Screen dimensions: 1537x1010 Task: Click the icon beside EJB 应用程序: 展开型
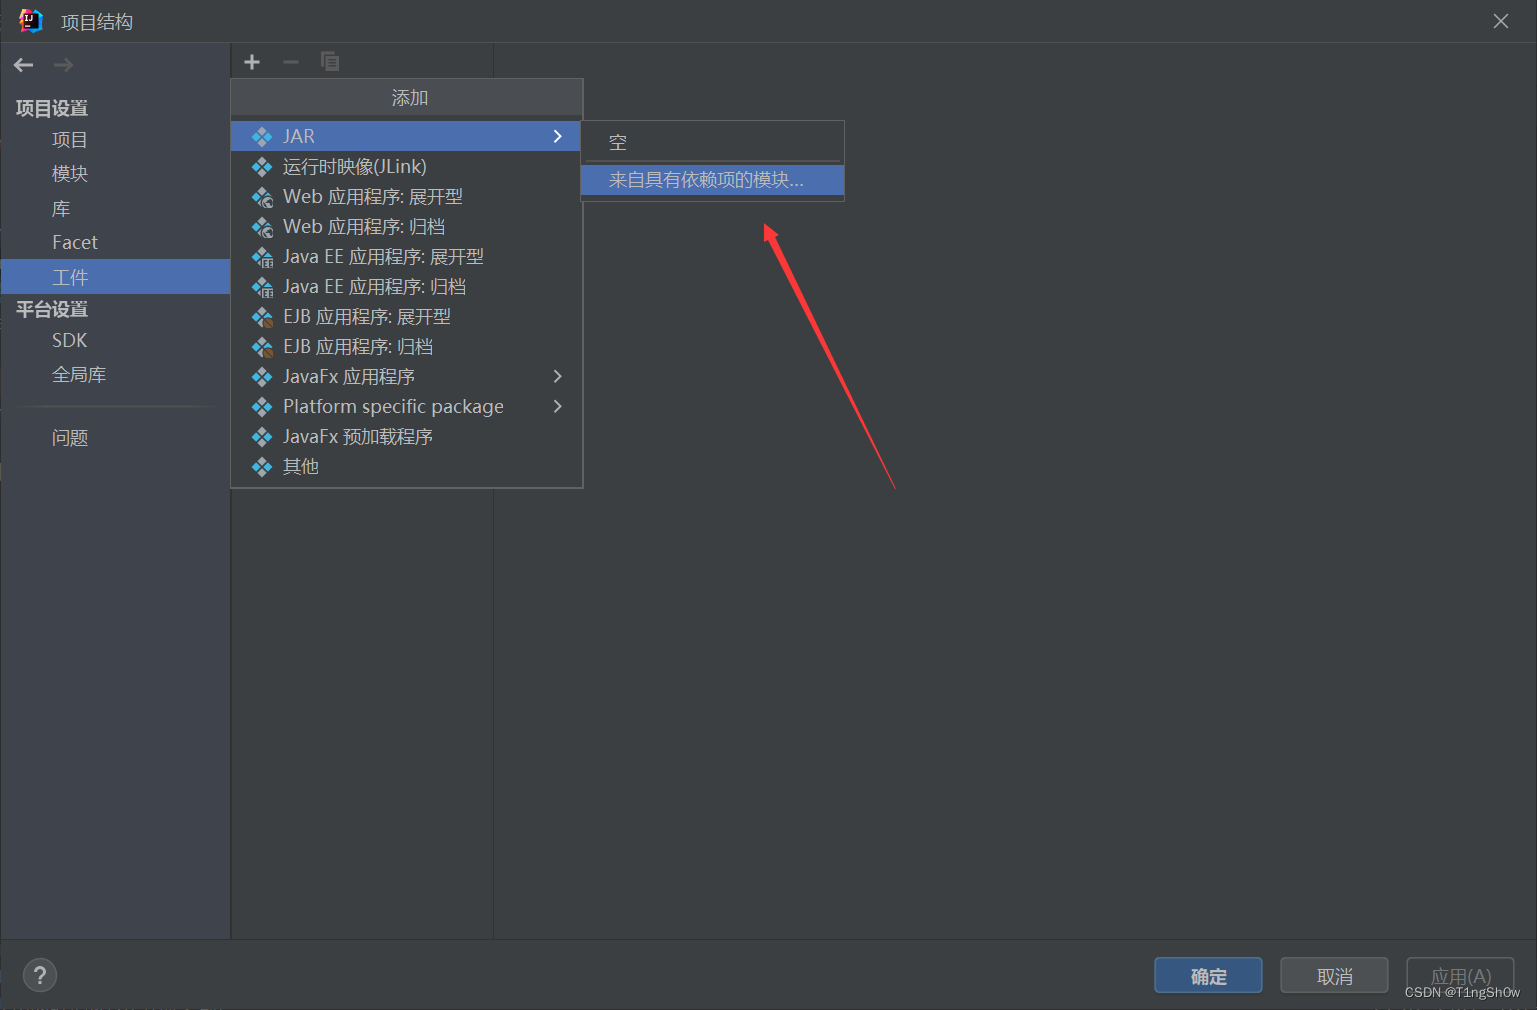point(262,317)
